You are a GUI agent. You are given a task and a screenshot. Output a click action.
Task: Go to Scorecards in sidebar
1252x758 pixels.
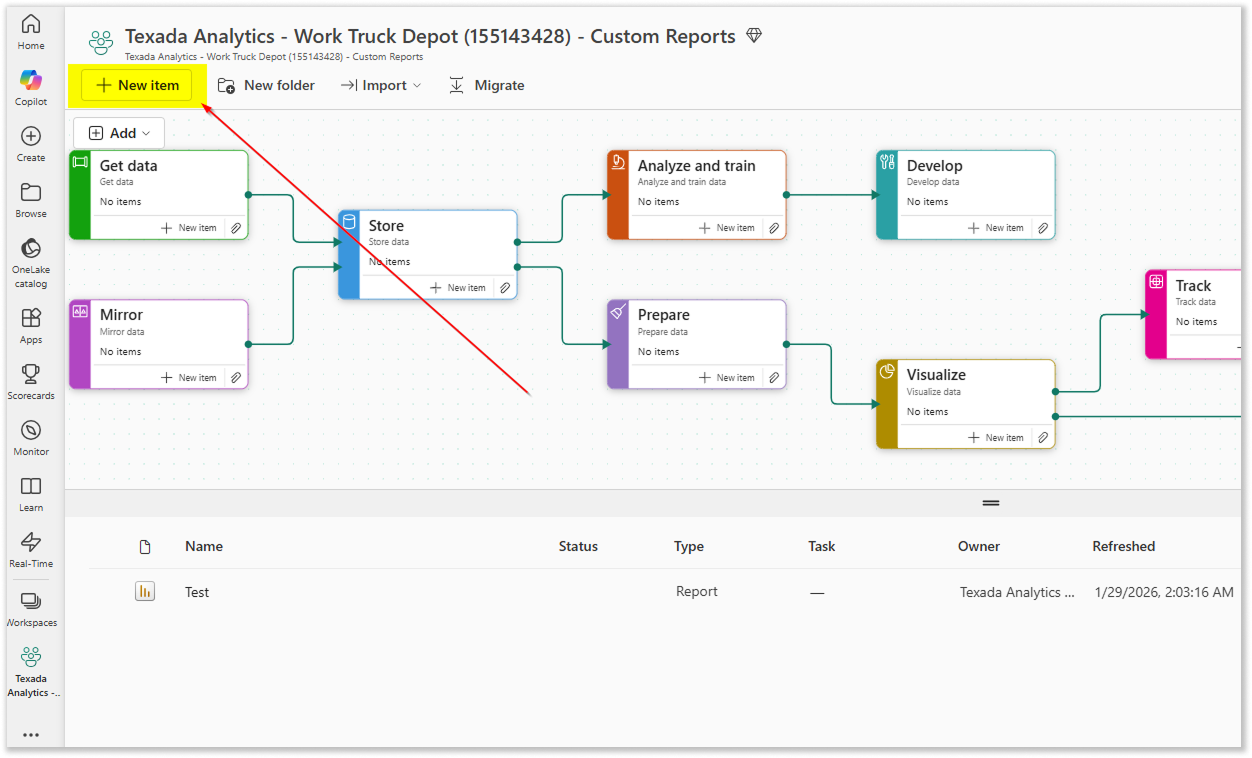31,380
